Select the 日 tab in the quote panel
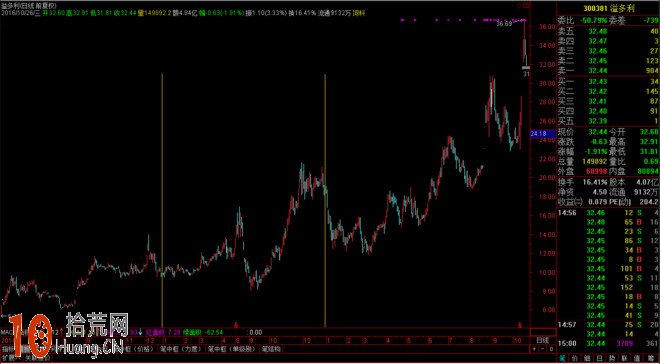 click(599, 358)
